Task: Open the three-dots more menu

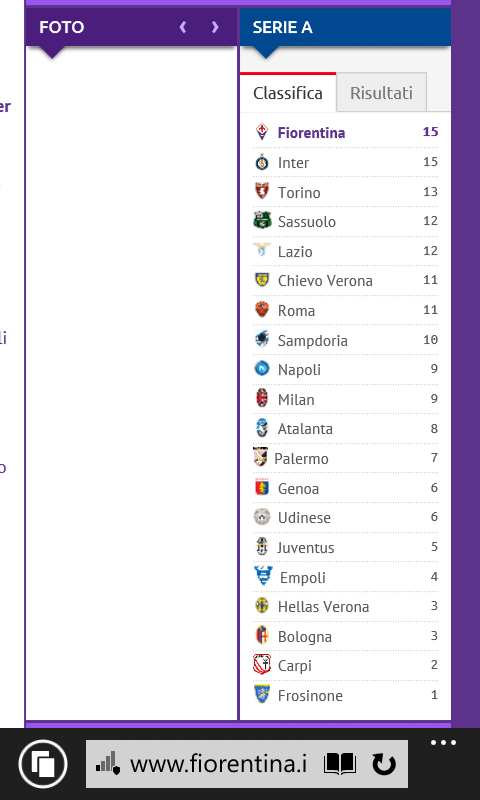Action: point(443,743)
